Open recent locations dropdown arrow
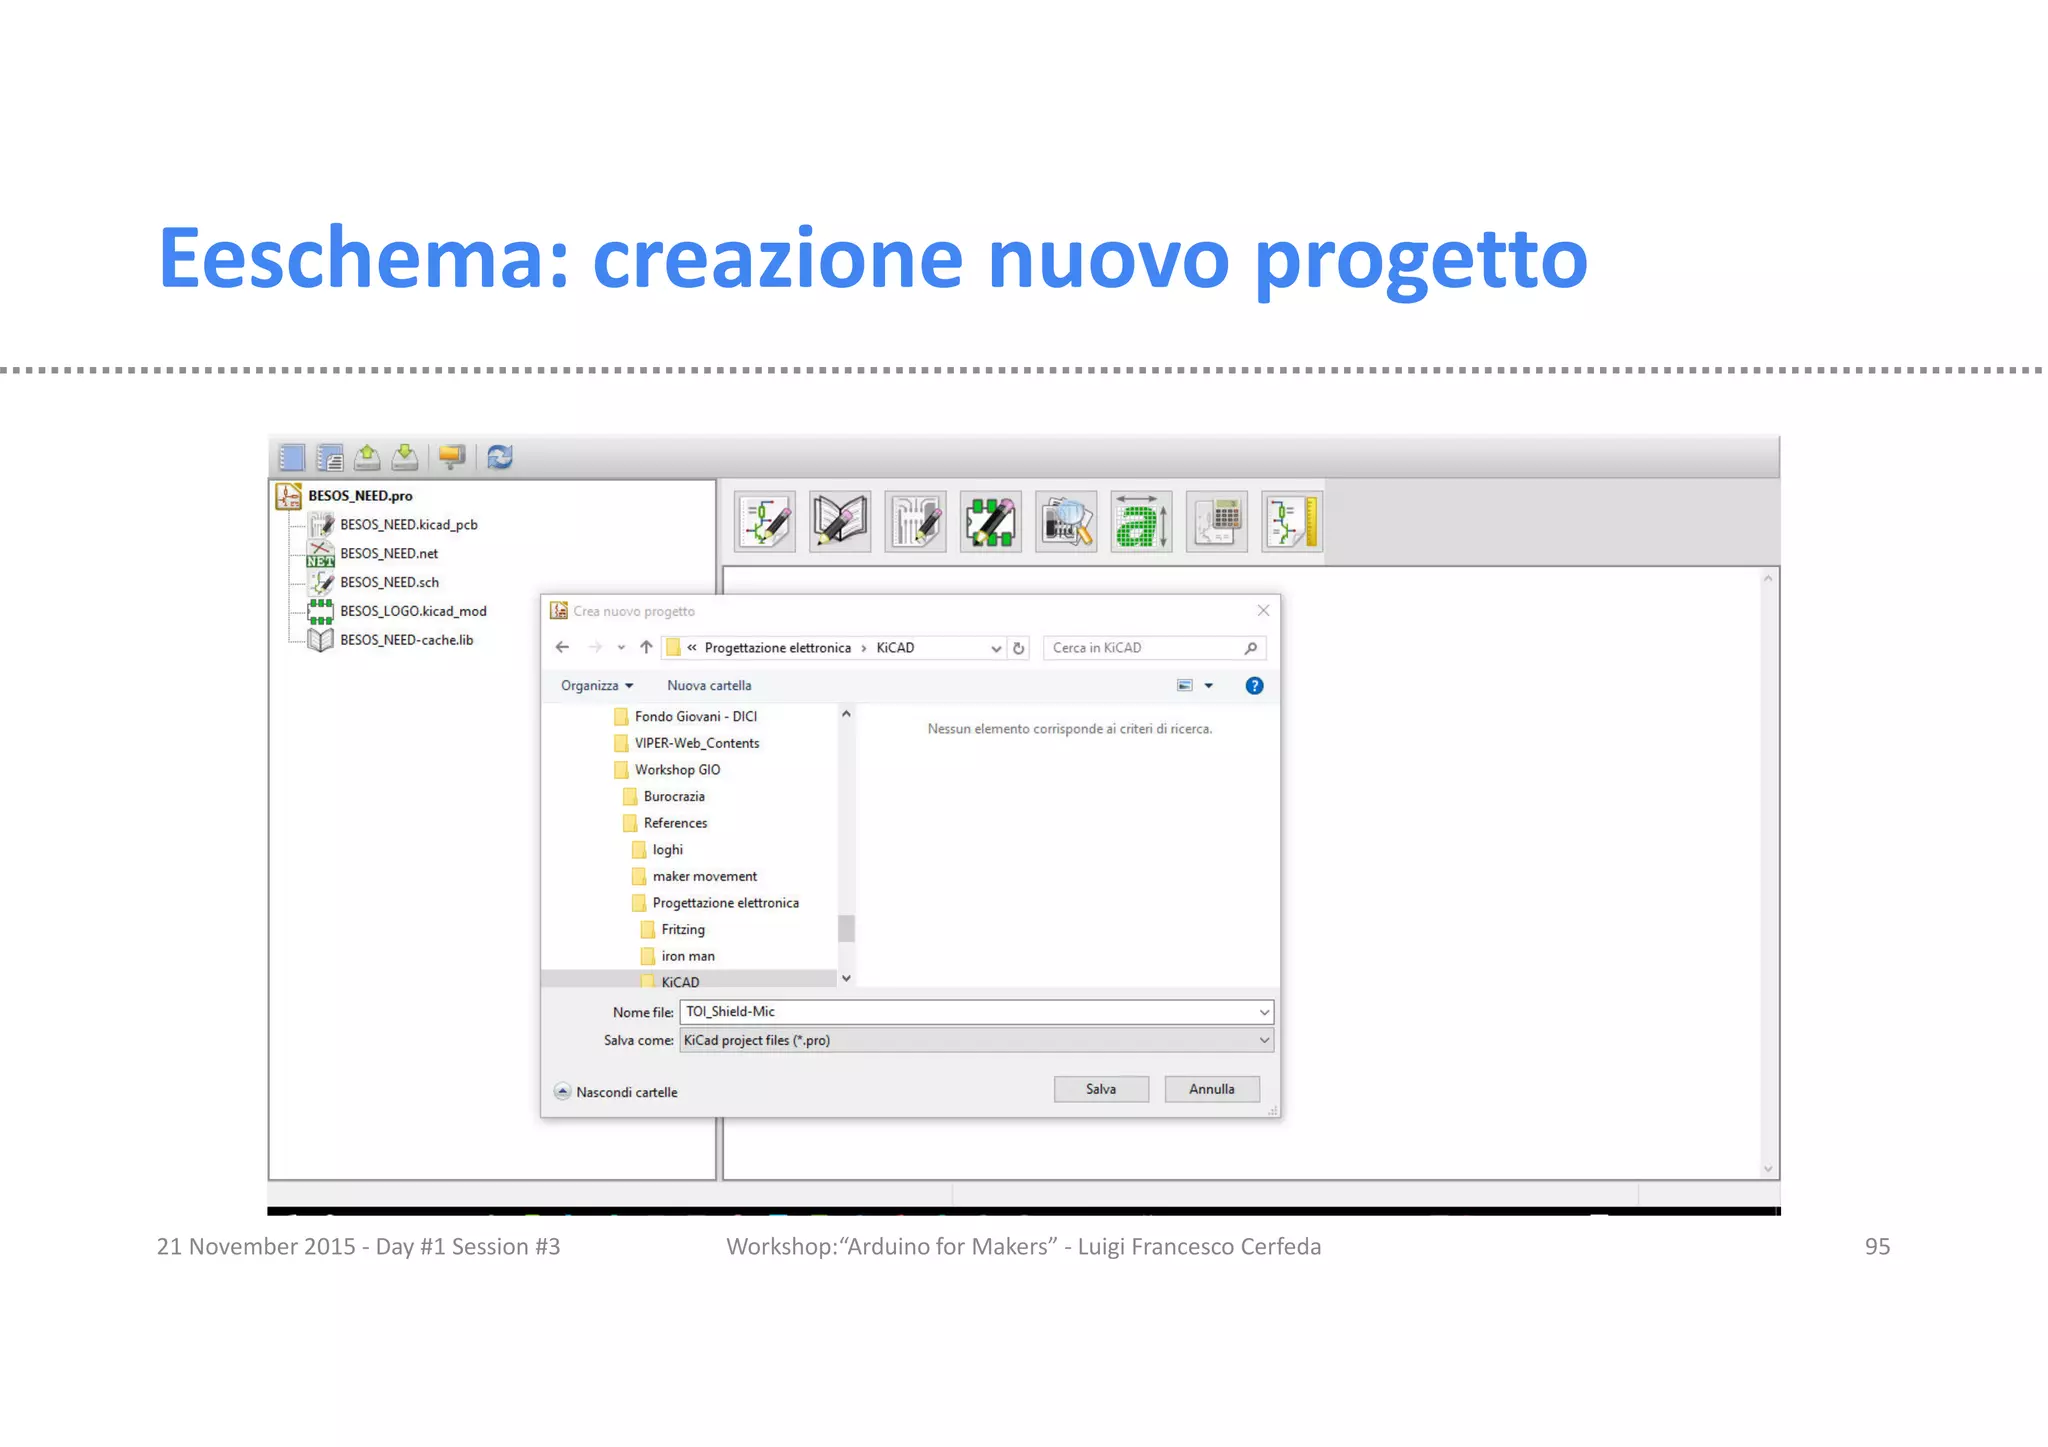The height and width of the screenshot is (1447, 2048). coord(621,648)
